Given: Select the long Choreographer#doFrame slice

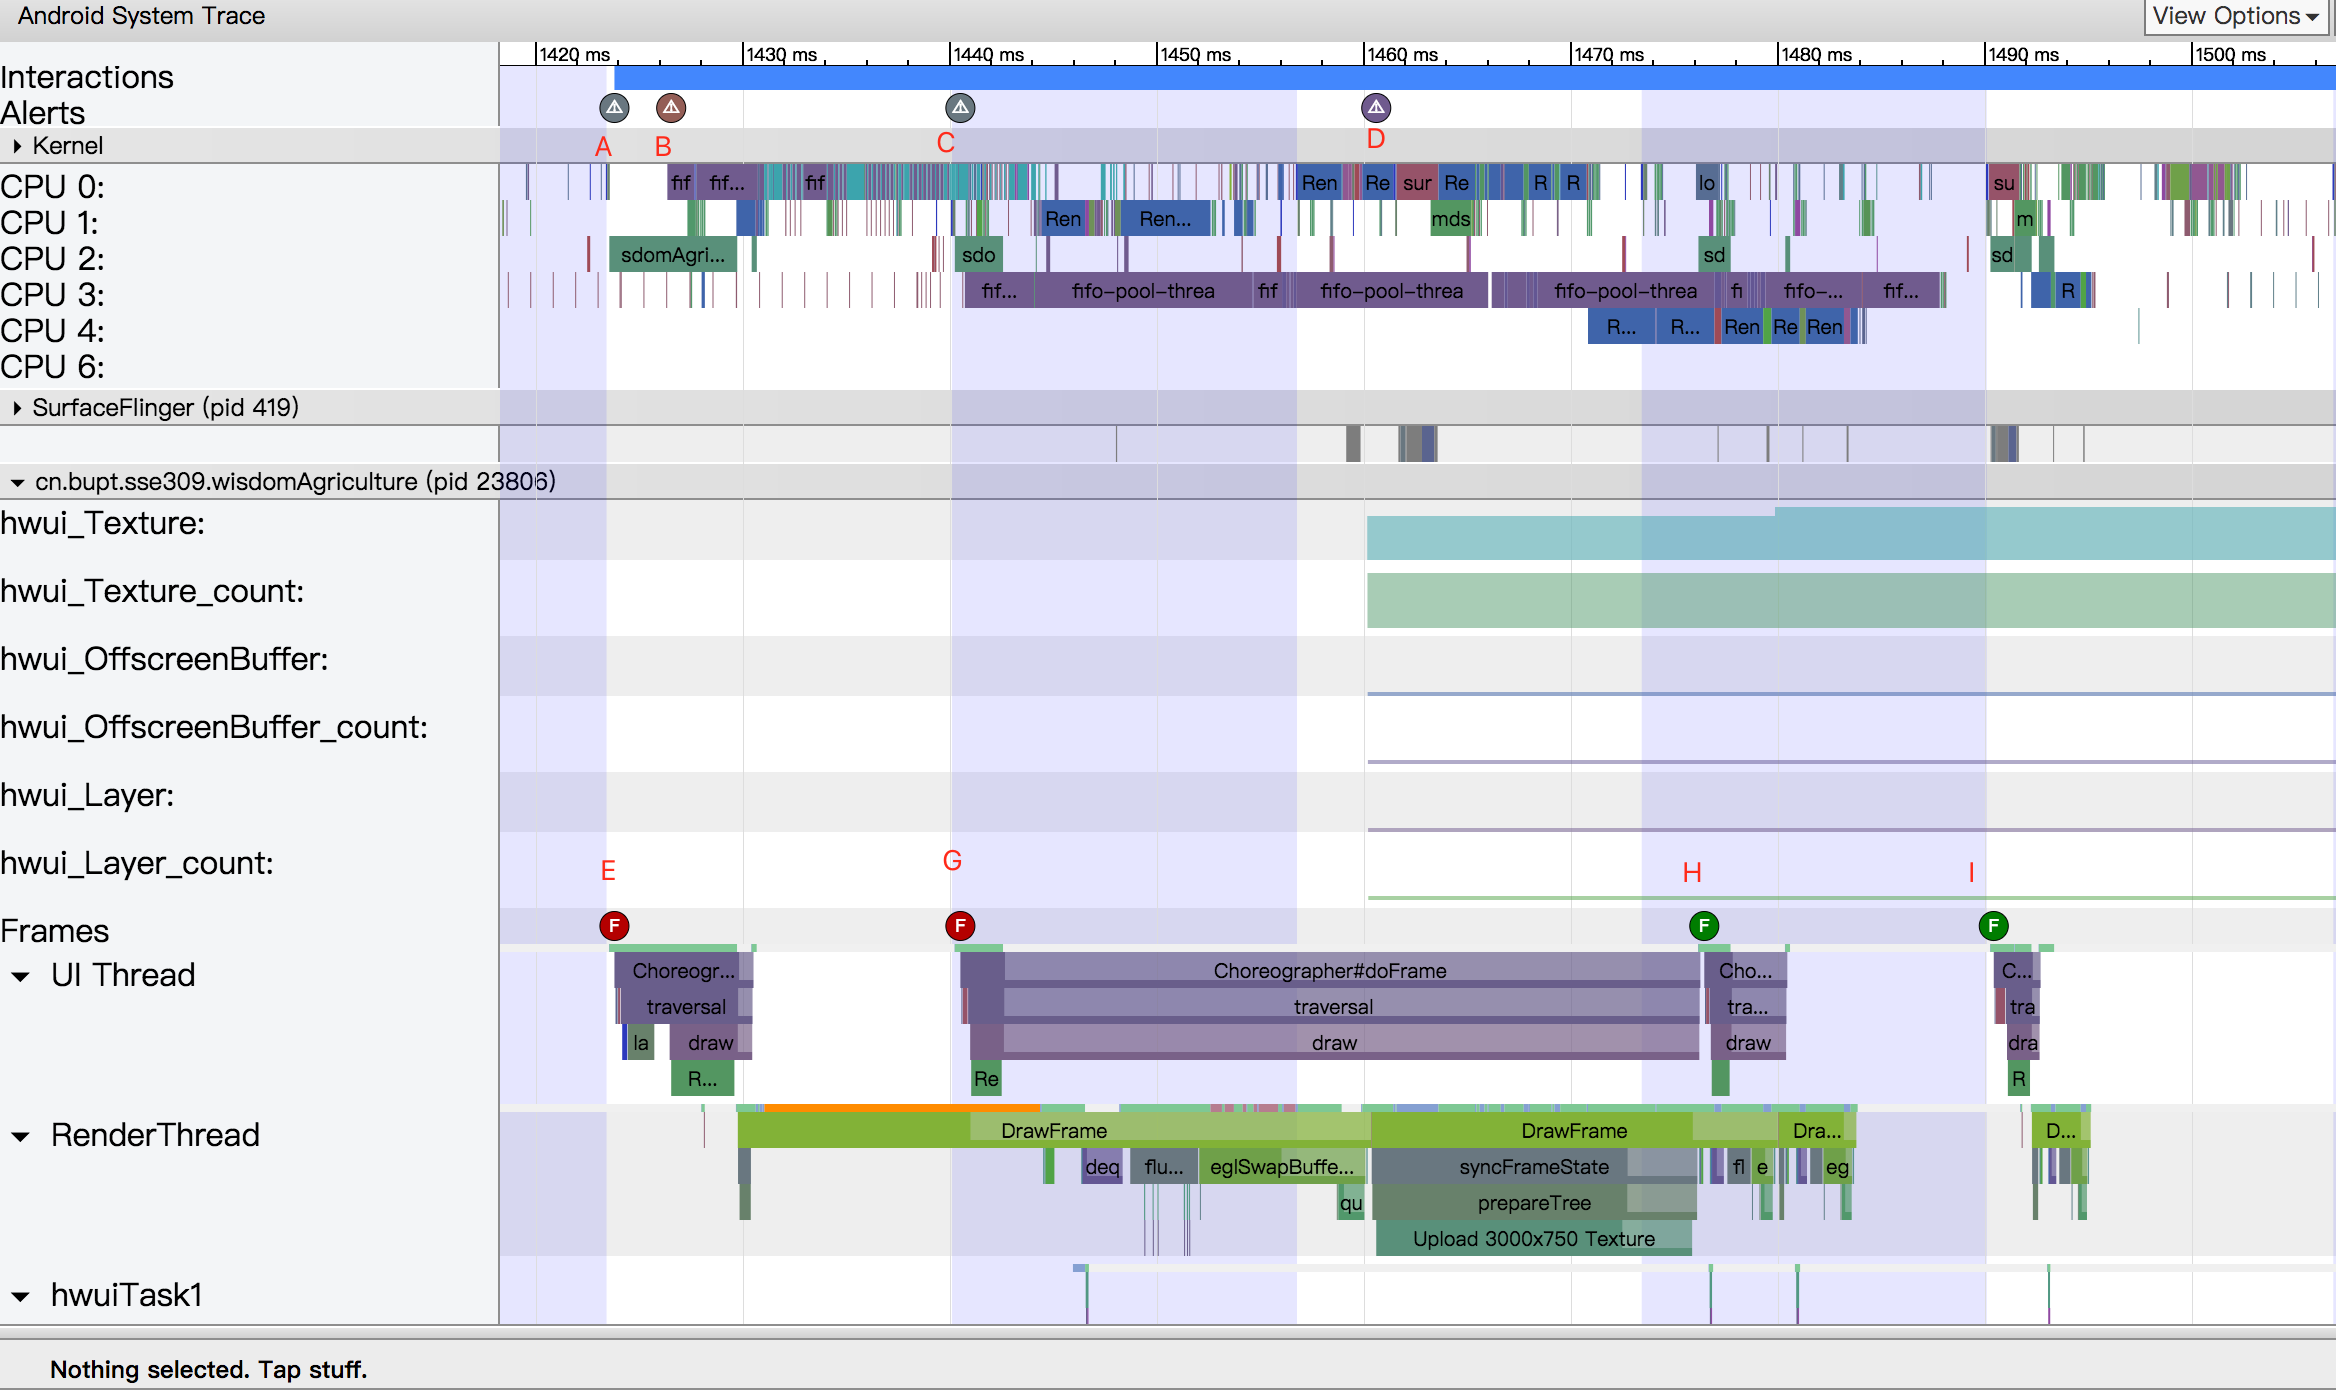Looking at the screenshot, I should pyautogui.click(x=1329, y=971).
